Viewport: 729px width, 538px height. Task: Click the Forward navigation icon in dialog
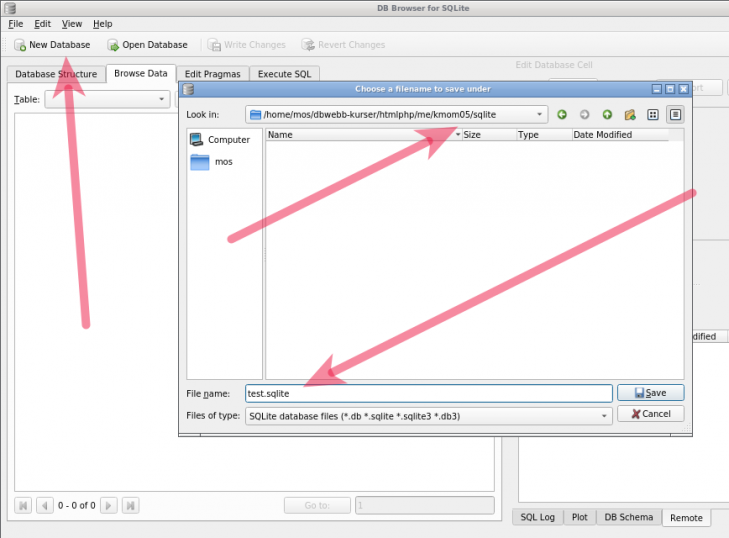584,114
